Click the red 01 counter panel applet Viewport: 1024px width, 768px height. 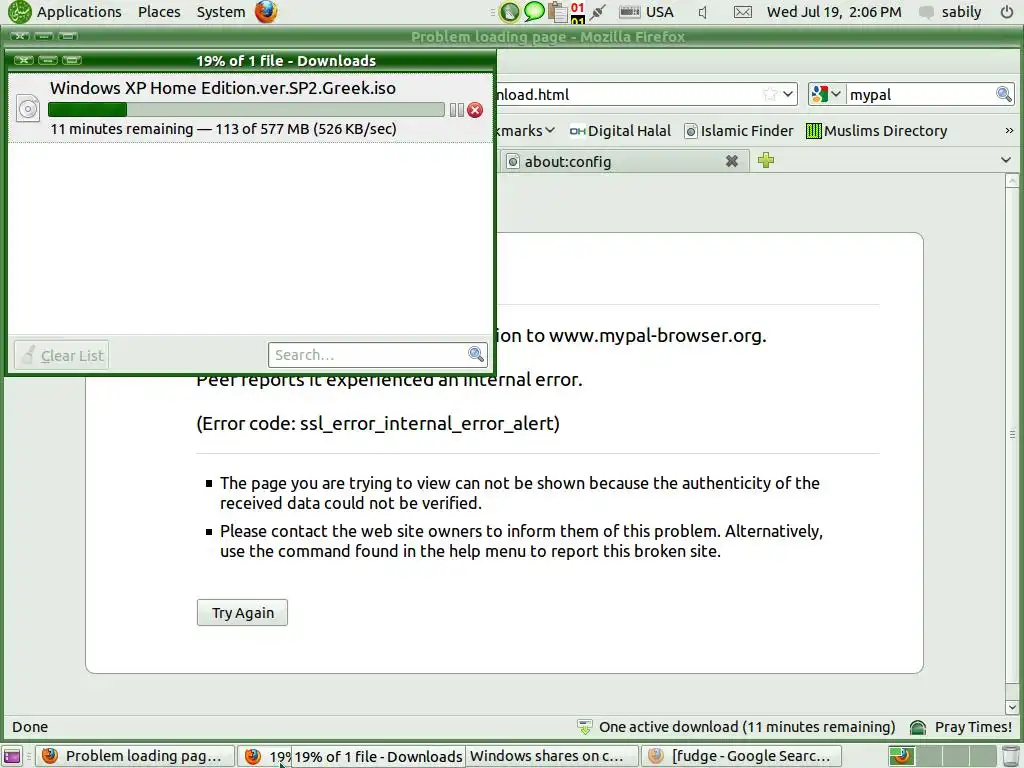point(577,12)
